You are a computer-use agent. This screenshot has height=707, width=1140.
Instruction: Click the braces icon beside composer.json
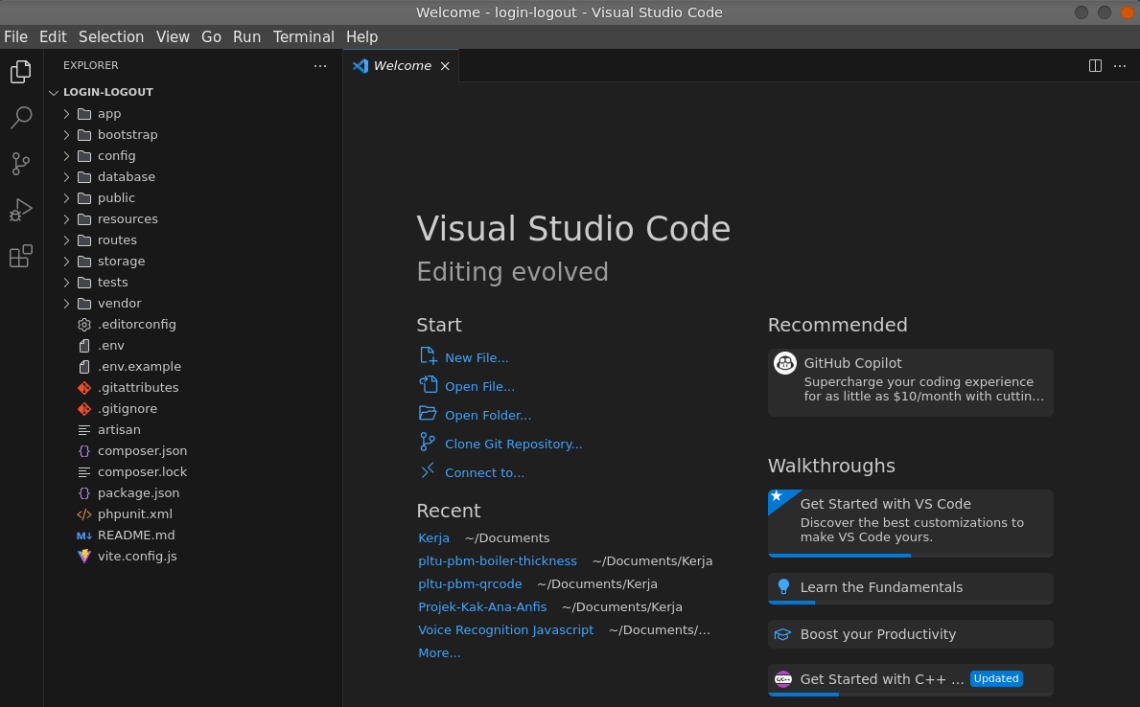click(84, 451)
